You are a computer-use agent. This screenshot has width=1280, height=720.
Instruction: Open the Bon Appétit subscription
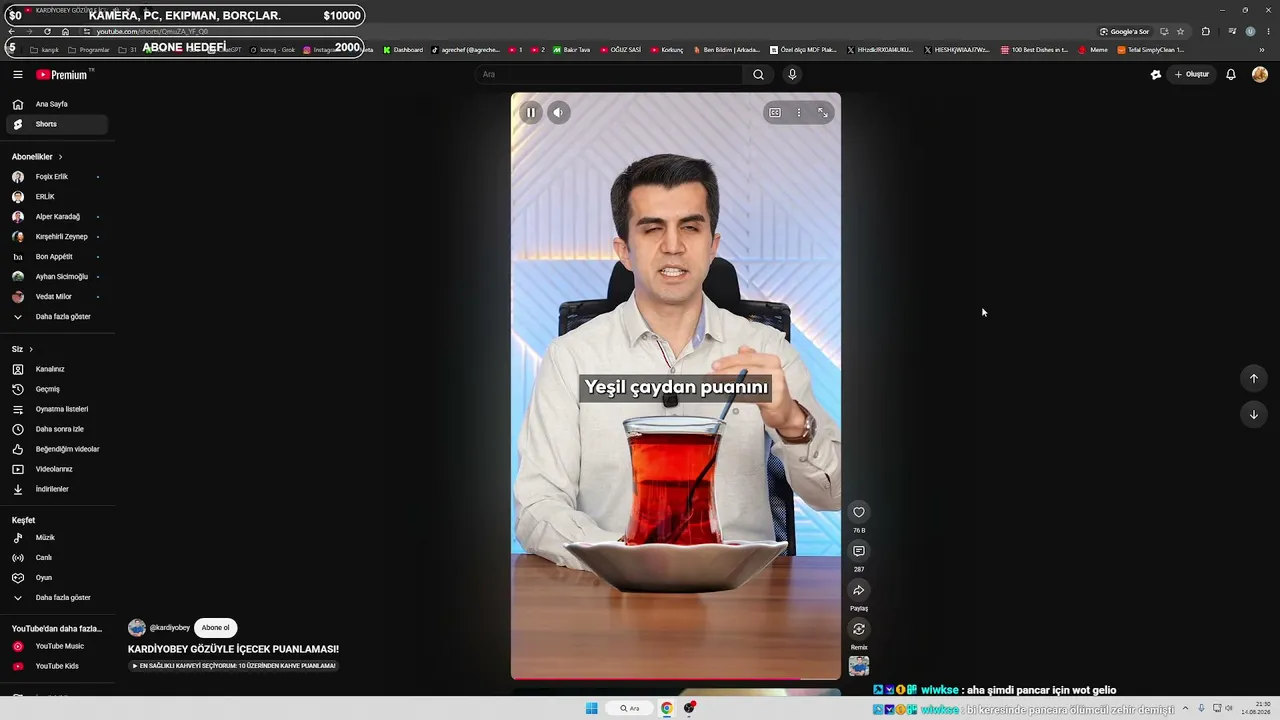[56, 257]
